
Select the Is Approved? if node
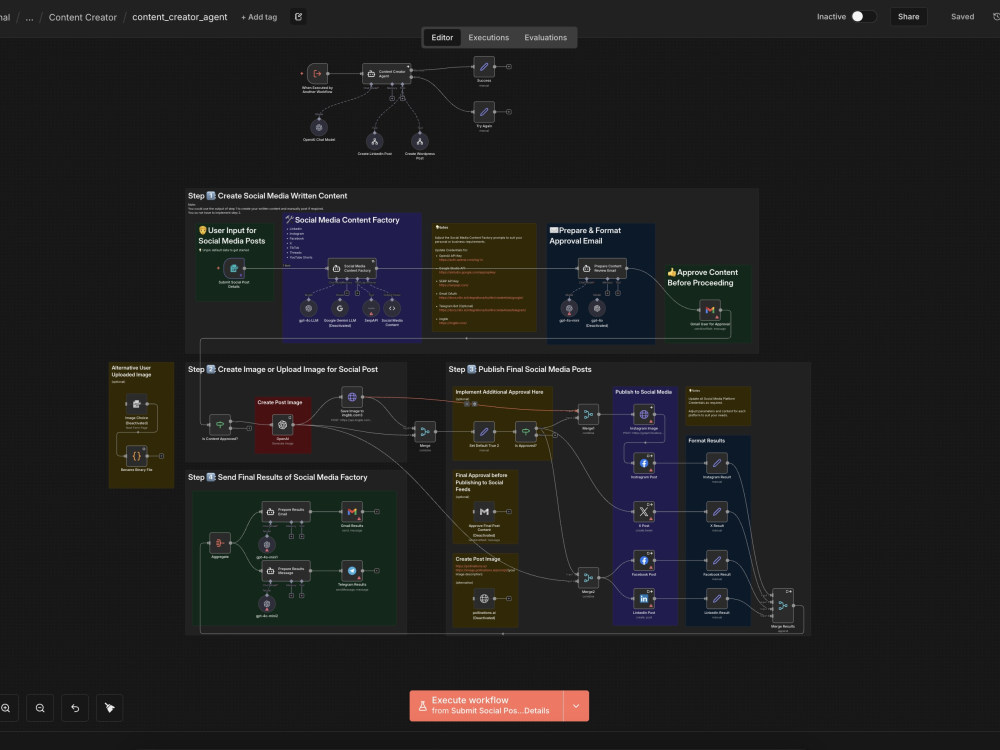(x=526, y=432)
